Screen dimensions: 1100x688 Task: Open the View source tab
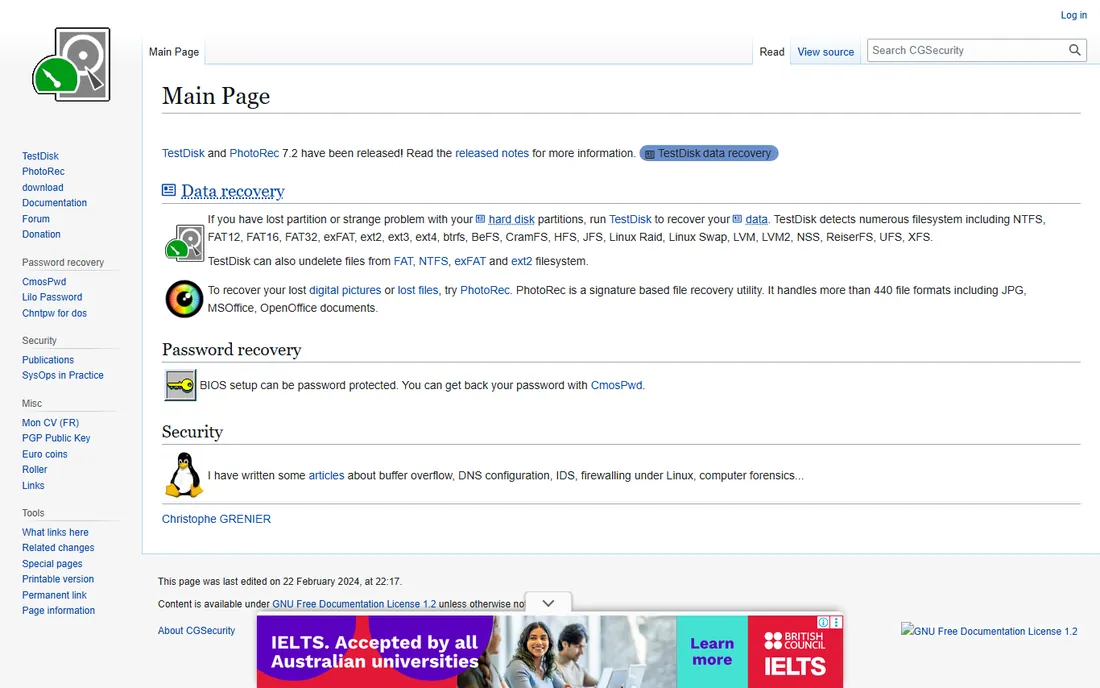click(x=826, y=52)
